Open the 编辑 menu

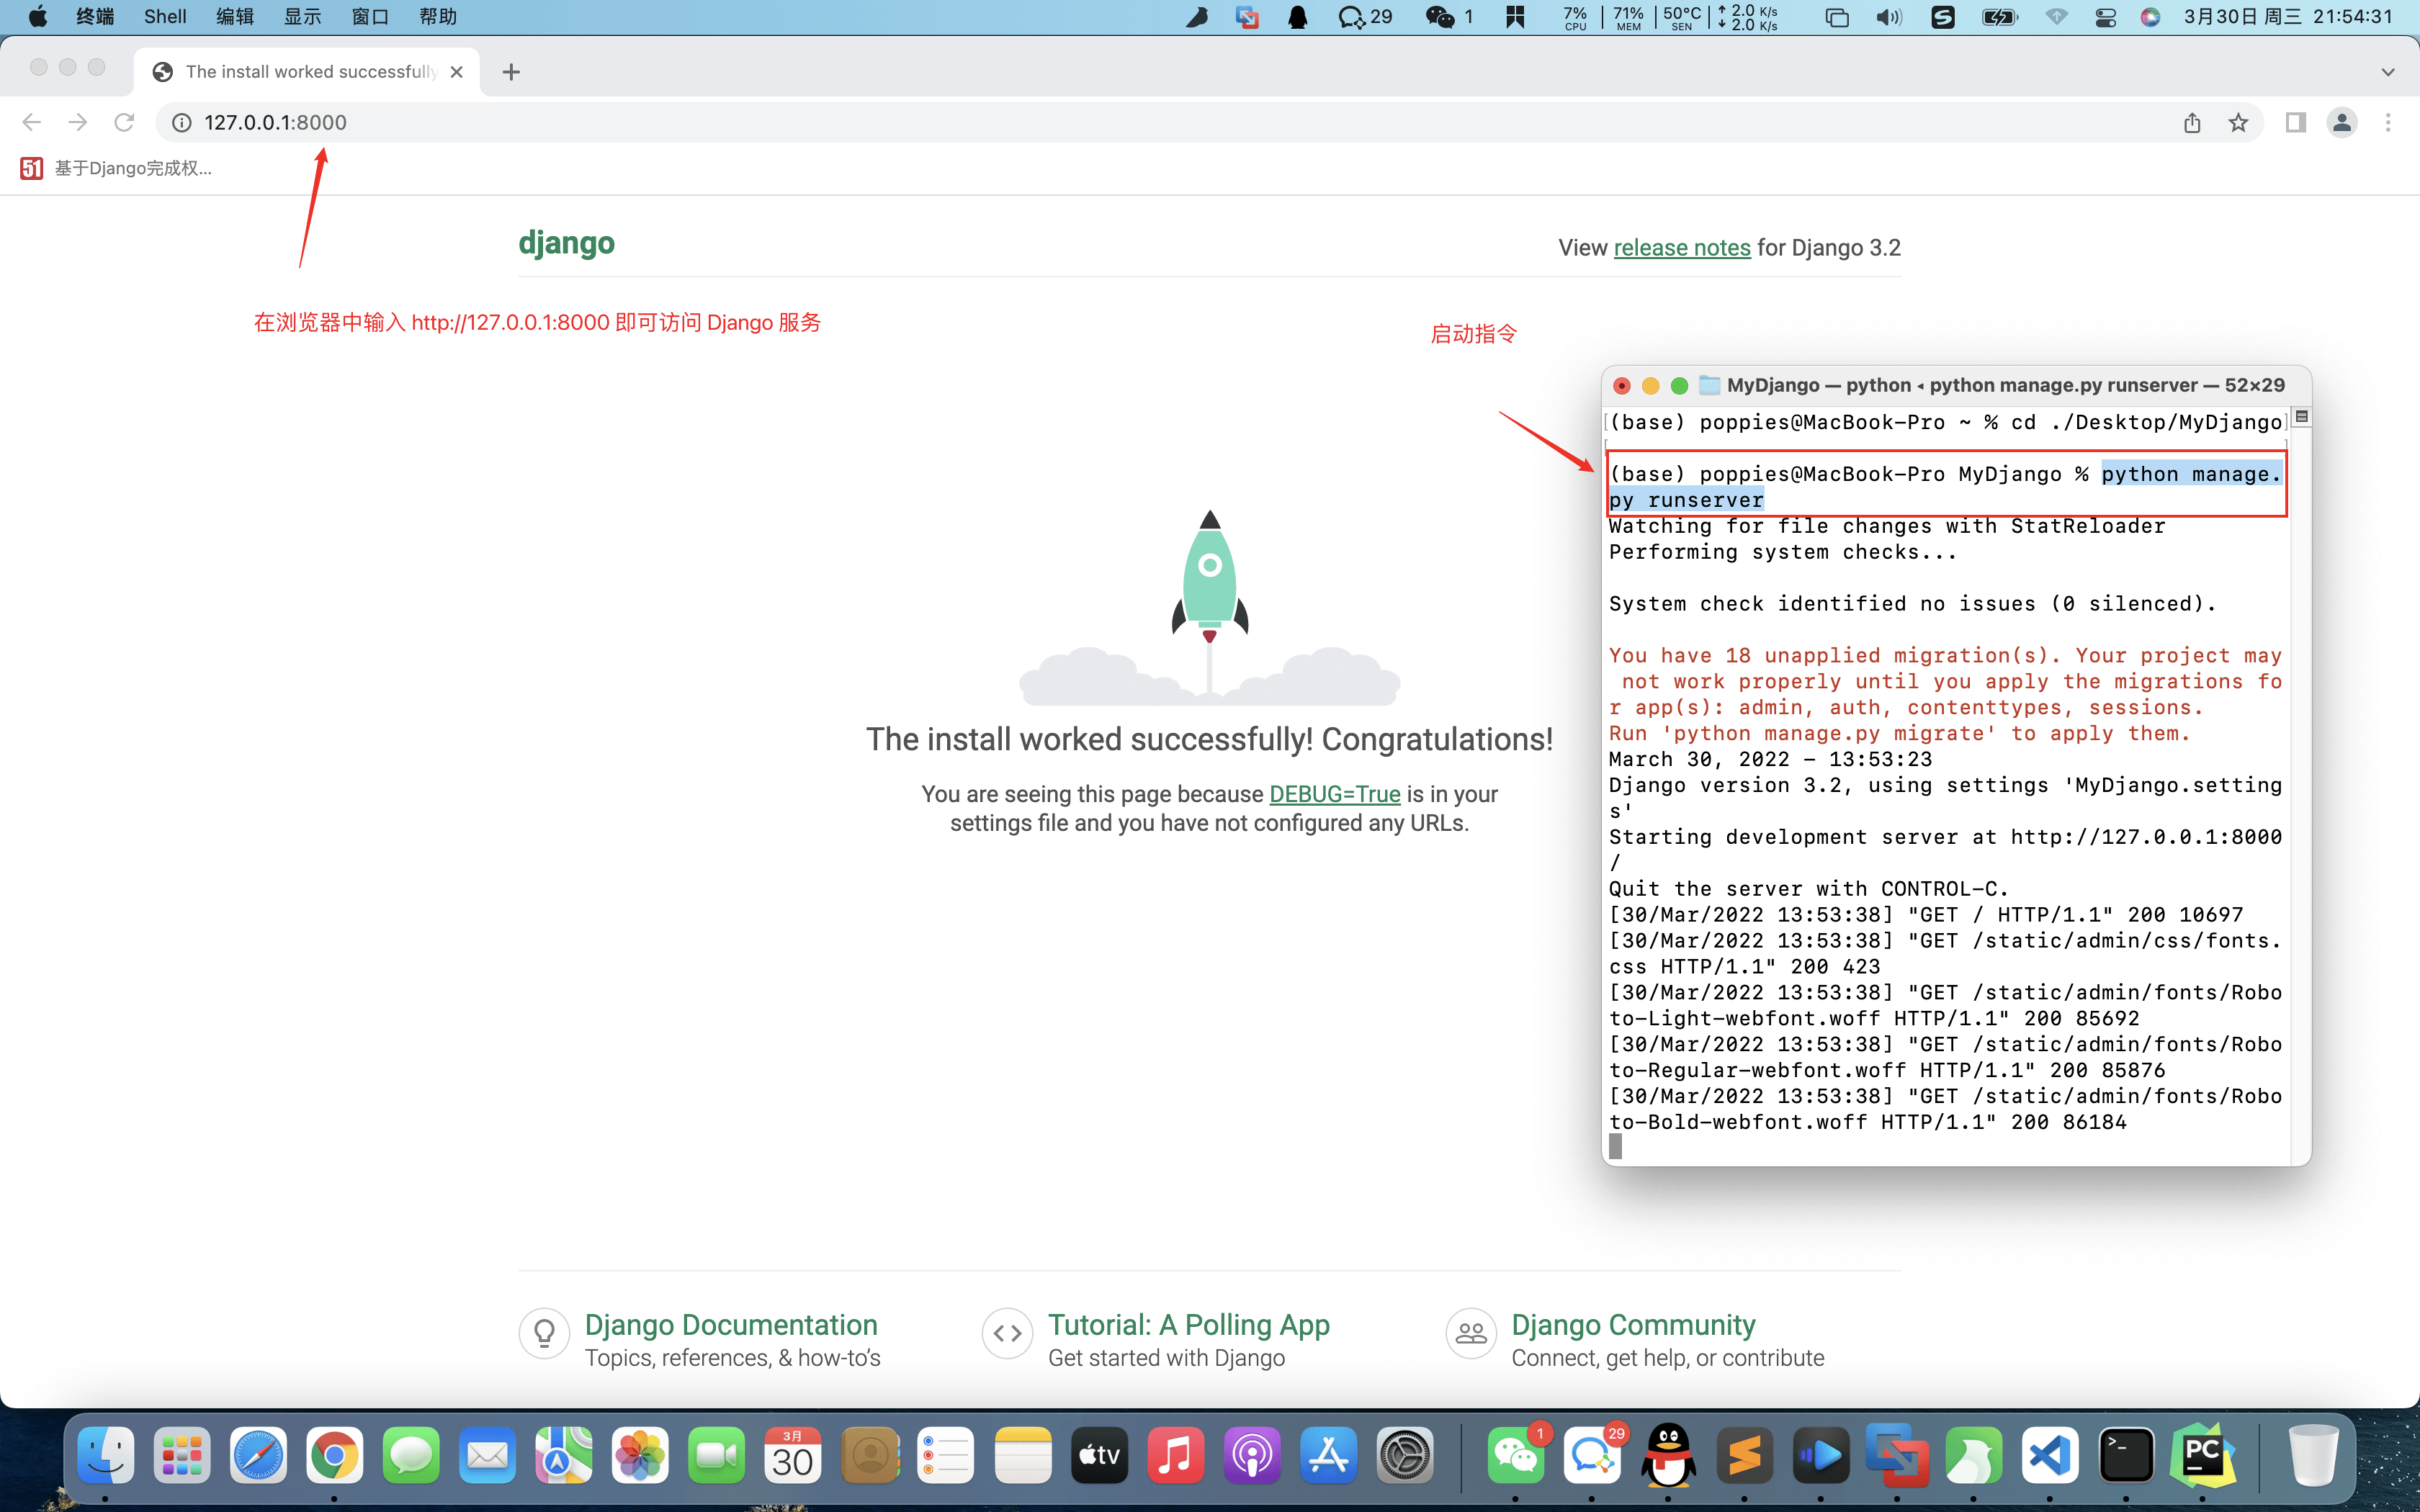235,17
